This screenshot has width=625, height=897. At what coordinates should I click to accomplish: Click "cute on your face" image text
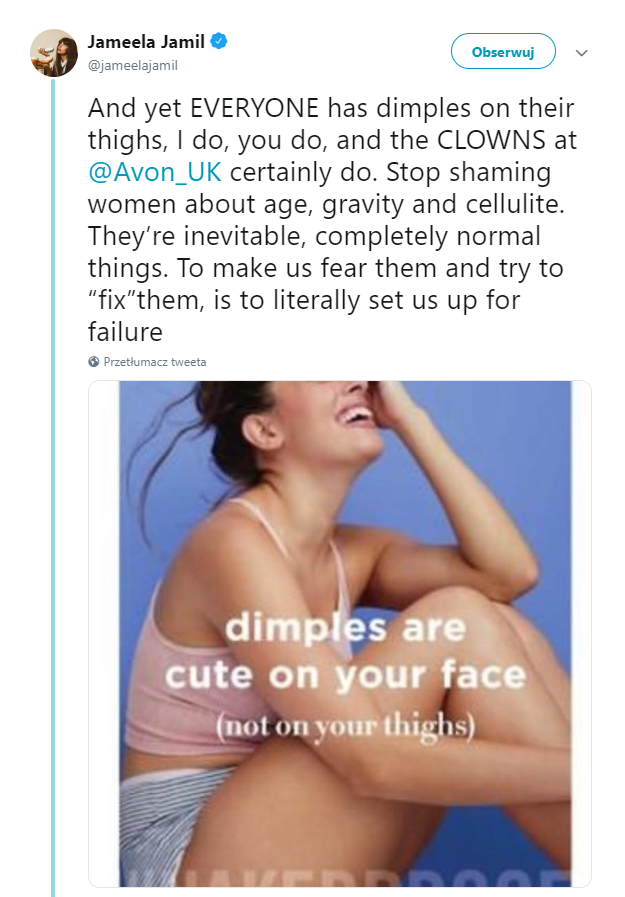tap(345, 675)
